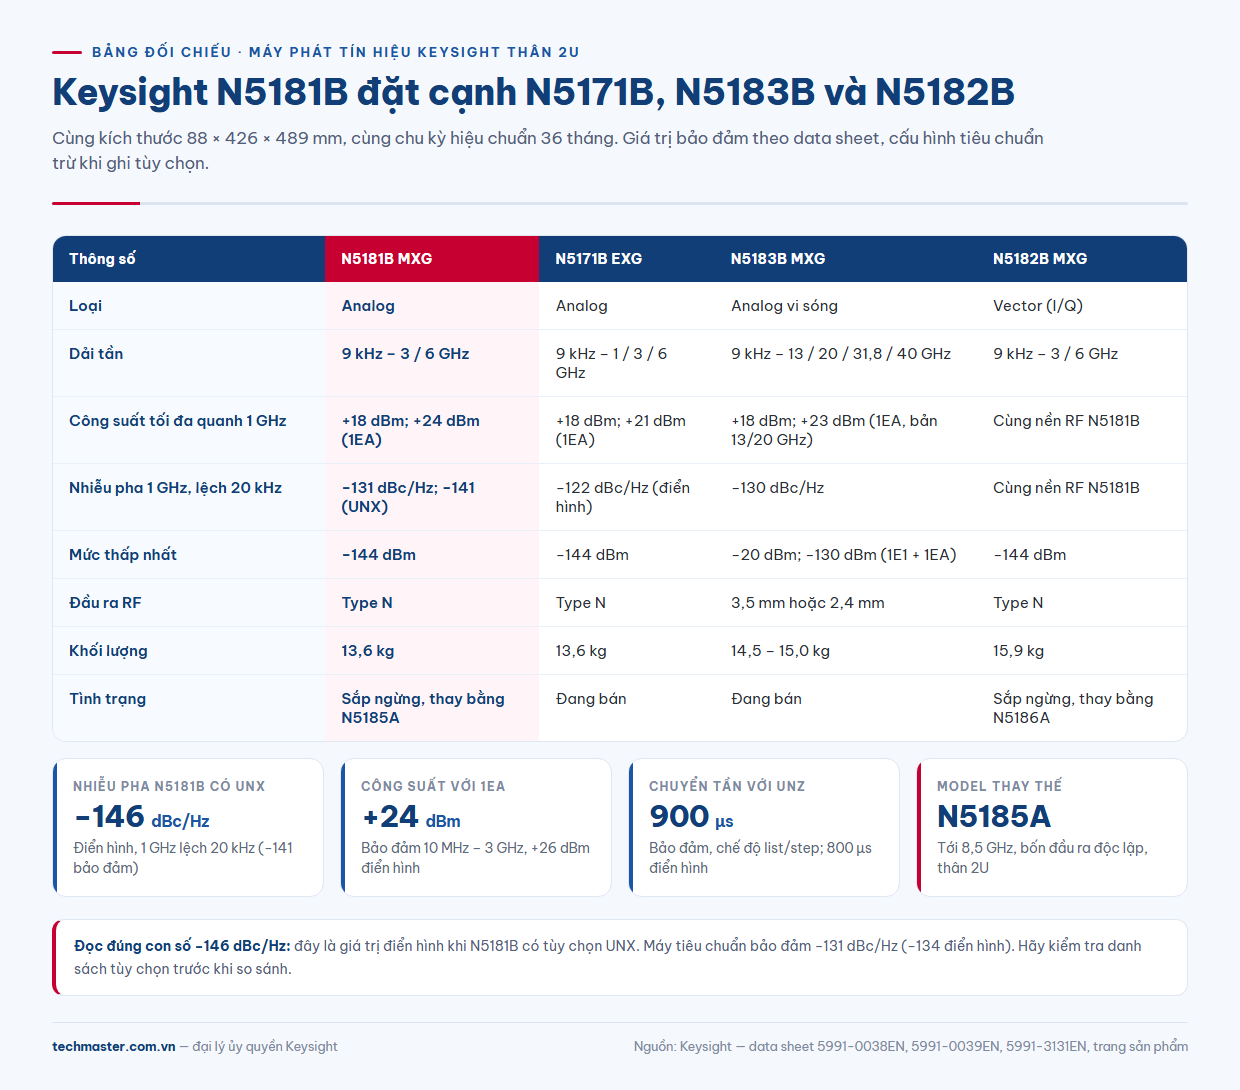Click the 900 µs value
This screenshot has width=1240, height=1090.
point(691,817)
